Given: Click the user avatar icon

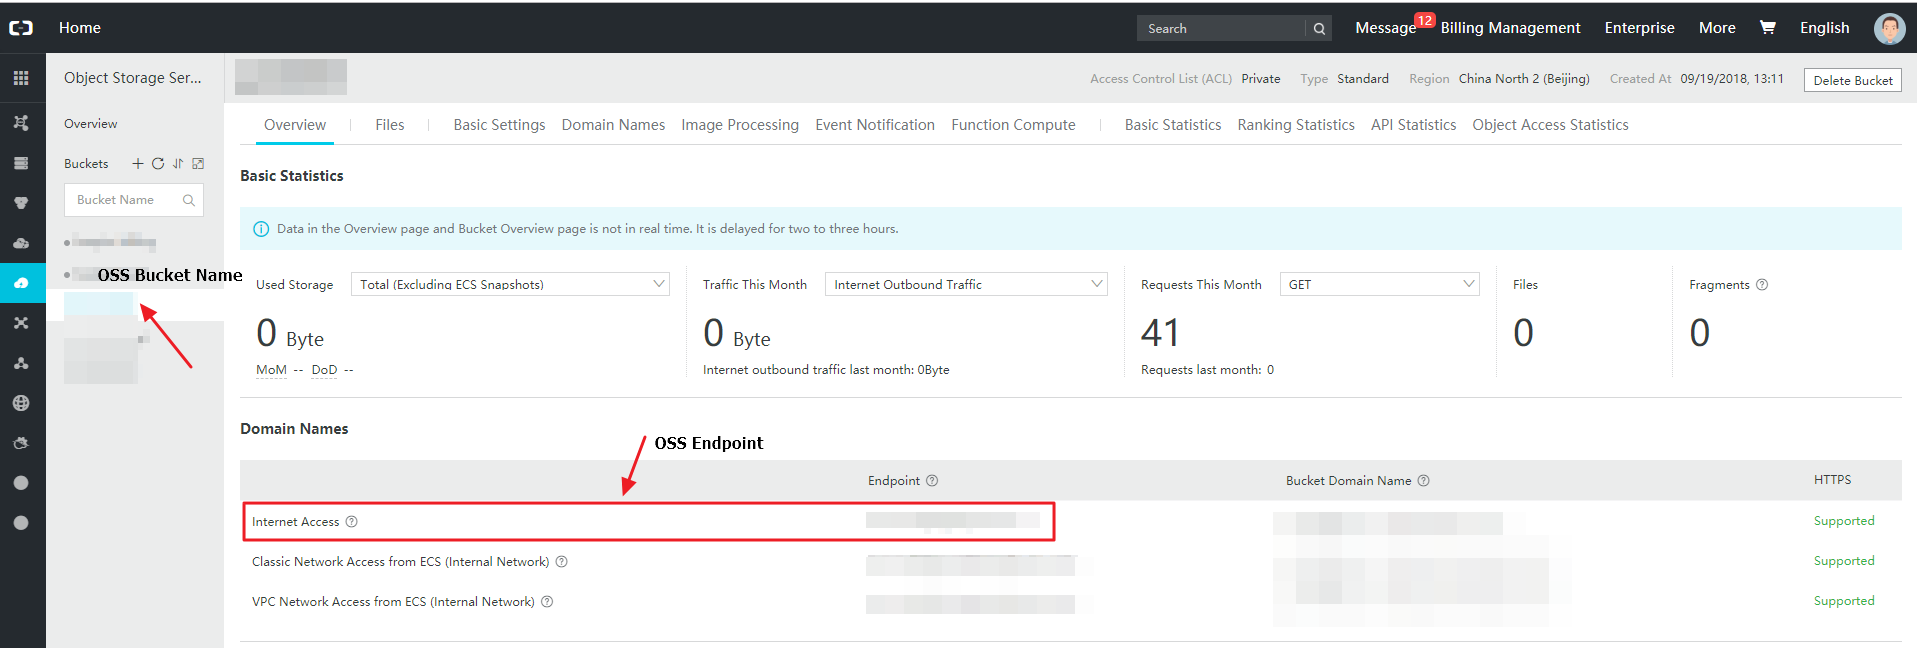Looking at the screenshot, I should pos(1889,28).
